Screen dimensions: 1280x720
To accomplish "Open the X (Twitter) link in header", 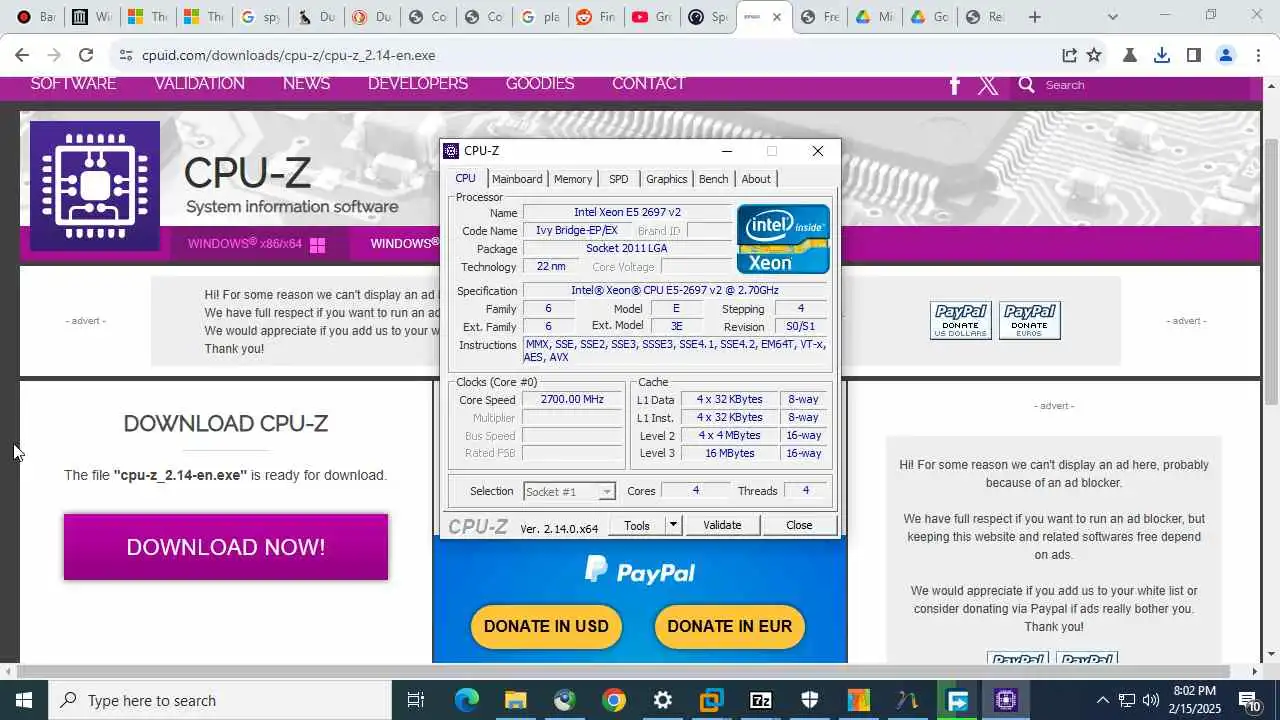I will (x=988, y=85).
